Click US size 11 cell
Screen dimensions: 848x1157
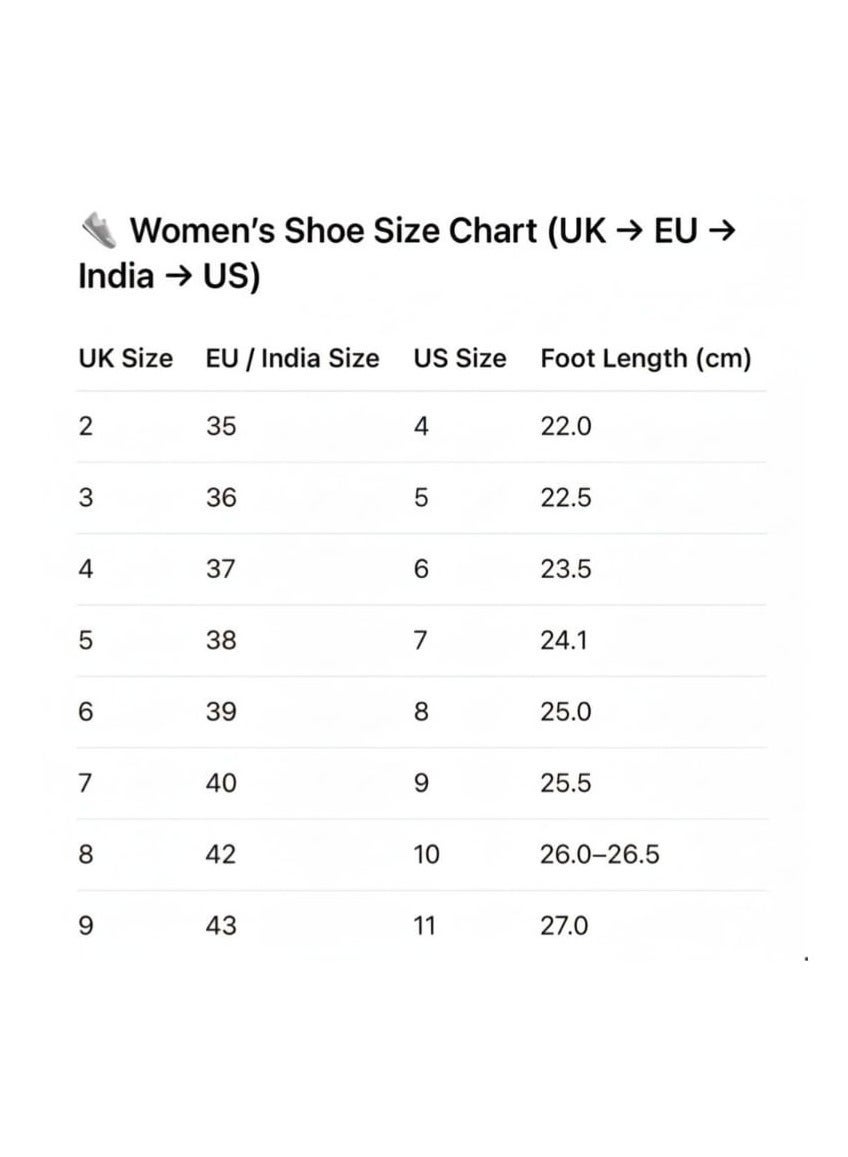(424, 925)
